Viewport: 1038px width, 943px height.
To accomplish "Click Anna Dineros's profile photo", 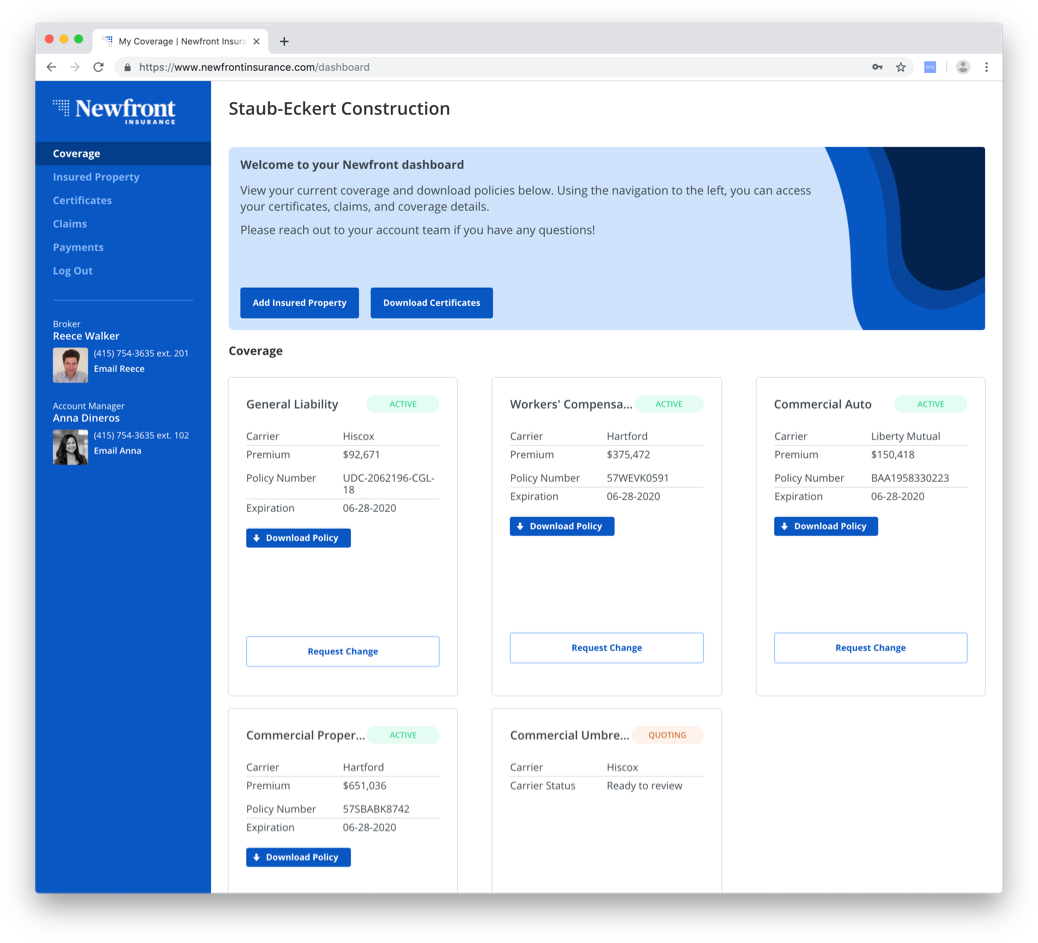I will coord(70,447).
